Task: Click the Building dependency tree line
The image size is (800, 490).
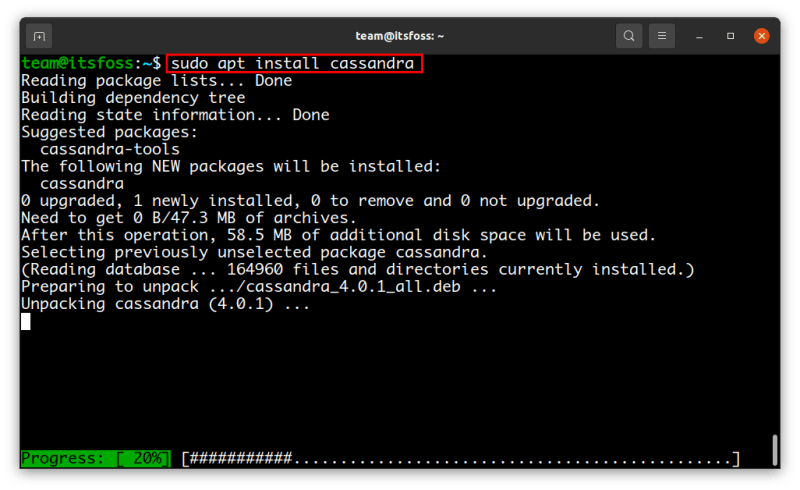Action: point(133,98)
